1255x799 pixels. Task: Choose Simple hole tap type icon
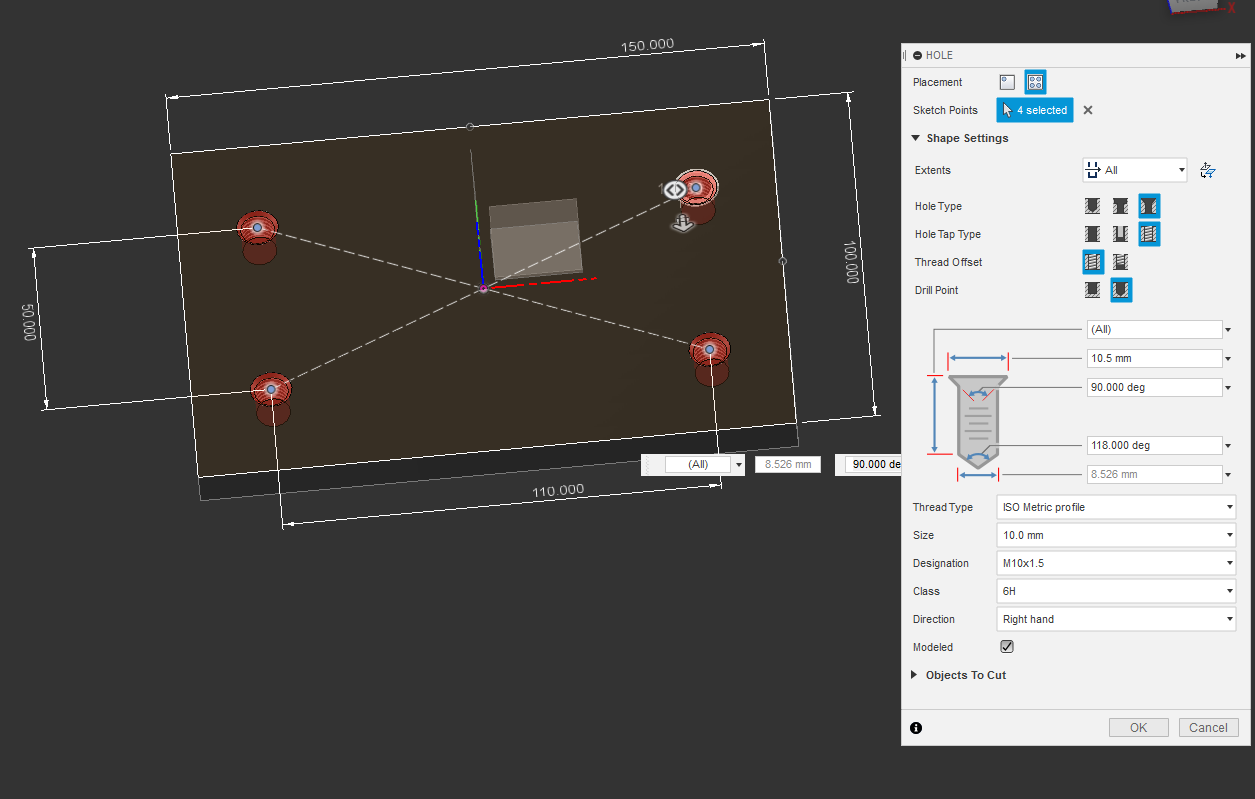click(1093, 234)
